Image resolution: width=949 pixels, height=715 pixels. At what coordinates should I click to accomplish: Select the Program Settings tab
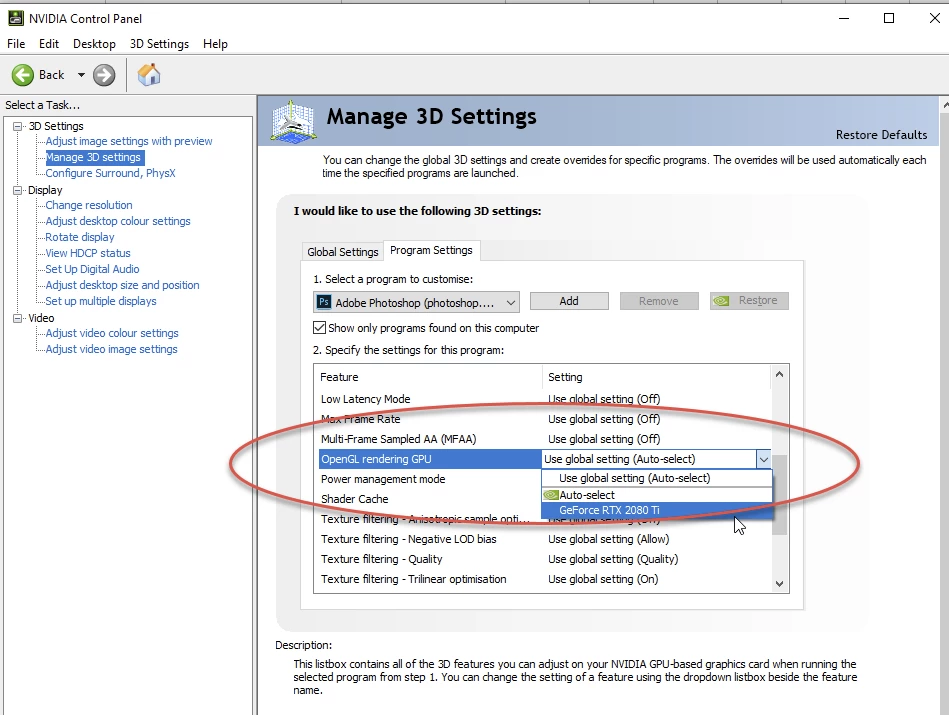pos(432,250)
